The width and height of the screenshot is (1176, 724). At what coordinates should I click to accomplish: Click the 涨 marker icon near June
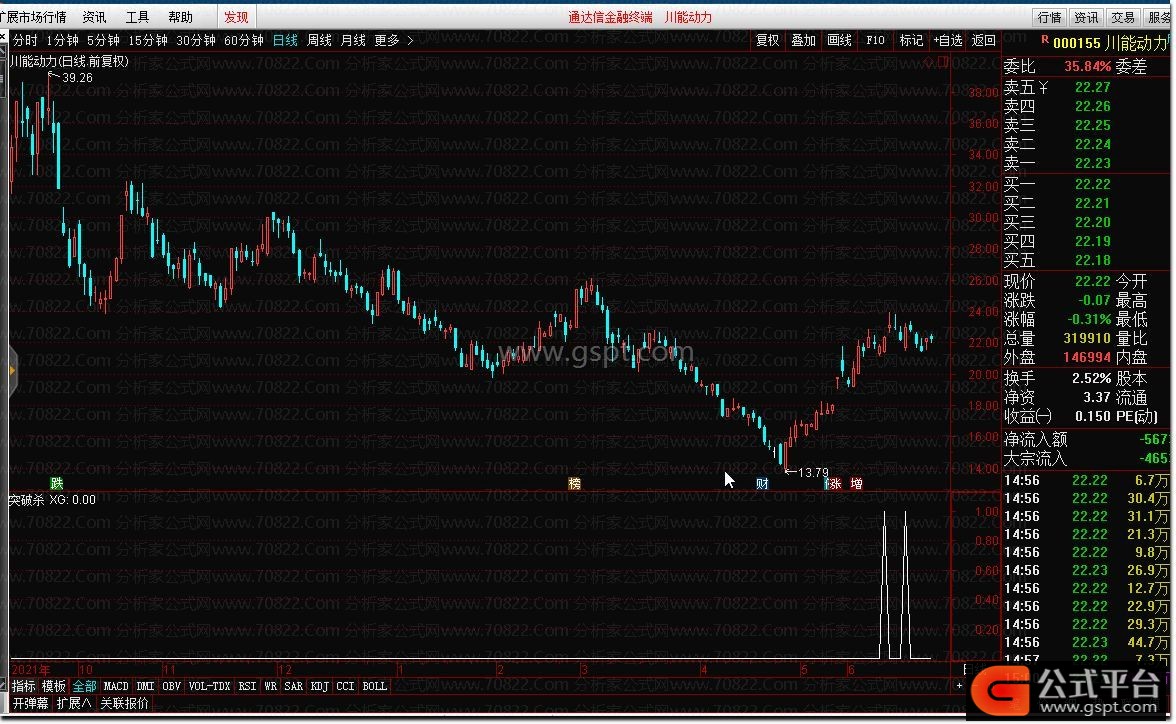[834, 484]
